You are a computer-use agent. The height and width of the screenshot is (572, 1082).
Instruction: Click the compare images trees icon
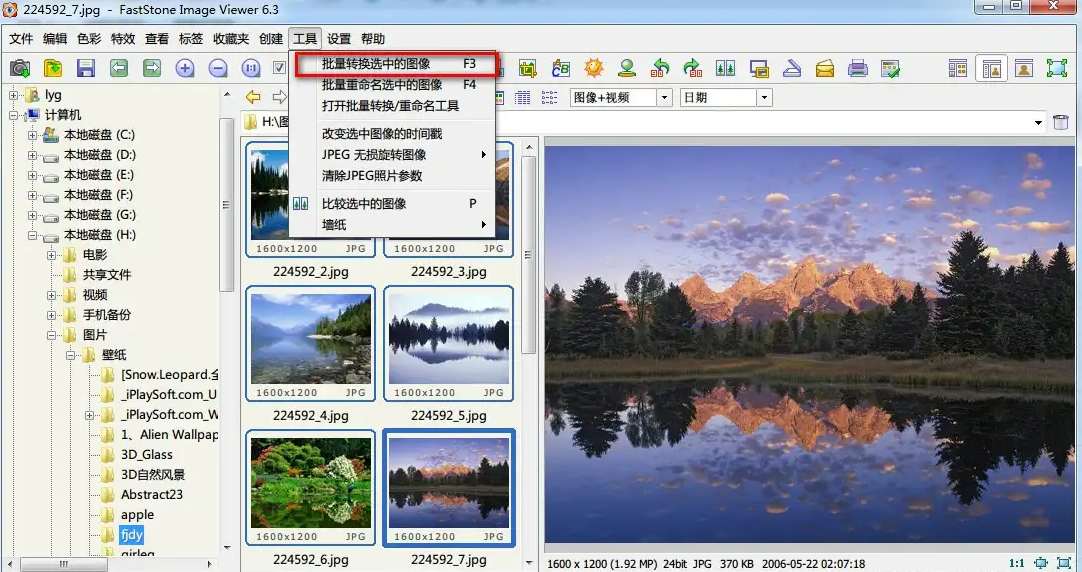(x=725, y=68)
